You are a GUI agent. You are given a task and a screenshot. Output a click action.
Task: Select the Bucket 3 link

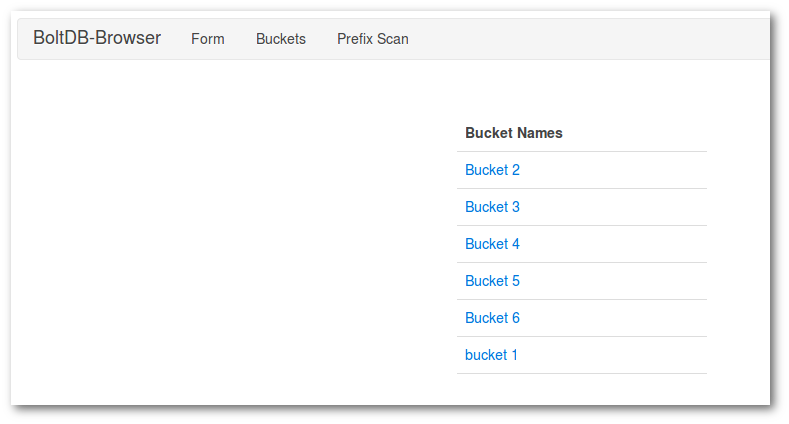point(492,207)
